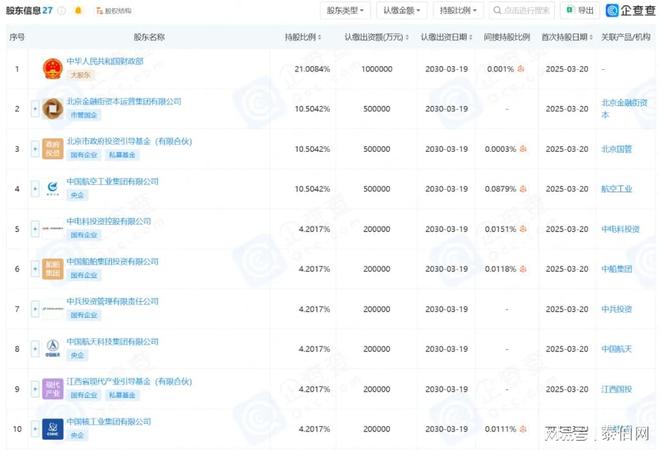Image resolution: width=660 pixels, height=450 pixels.
Task: Click the purple logo of 江西省现代产业引导基金
Action: pos(53,389)
